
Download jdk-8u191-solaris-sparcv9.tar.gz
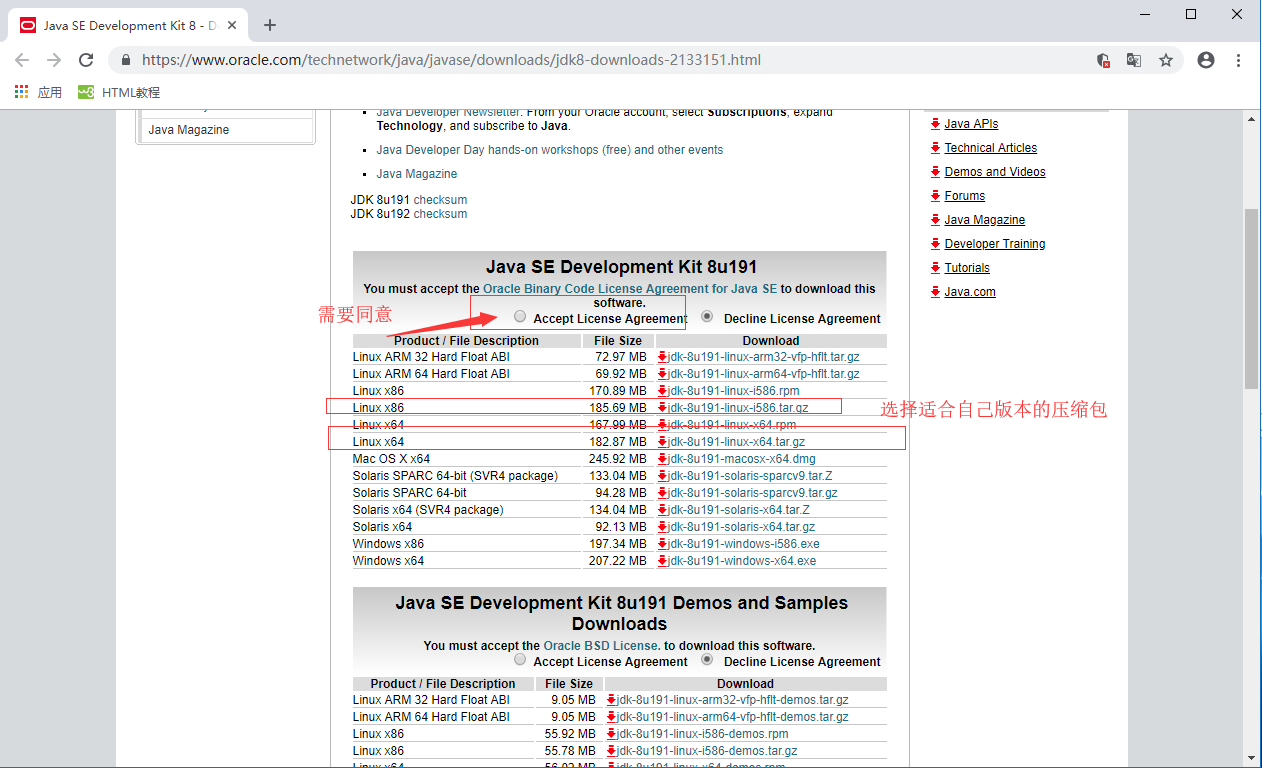pyautogui.click(x=753, y=493)
